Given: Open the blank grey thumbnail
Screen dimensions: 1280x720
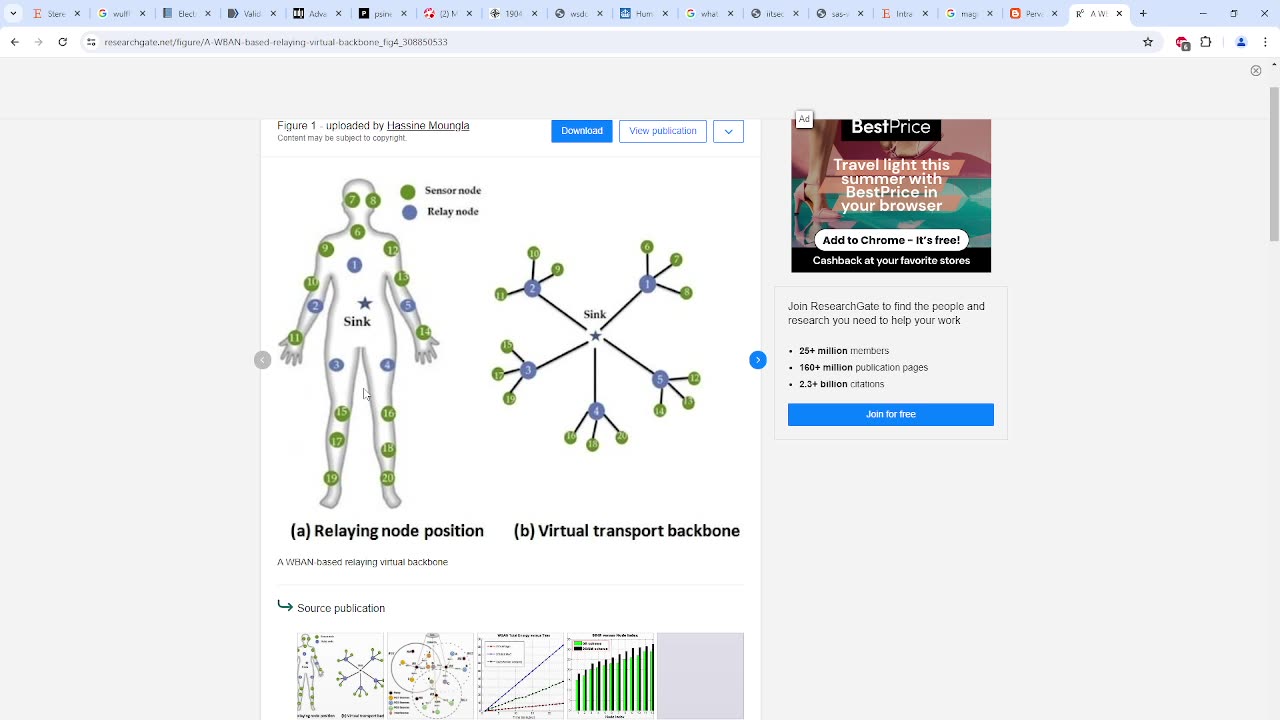Looking at the screenshot, I should pyautogui.click(x=700, y=676).
